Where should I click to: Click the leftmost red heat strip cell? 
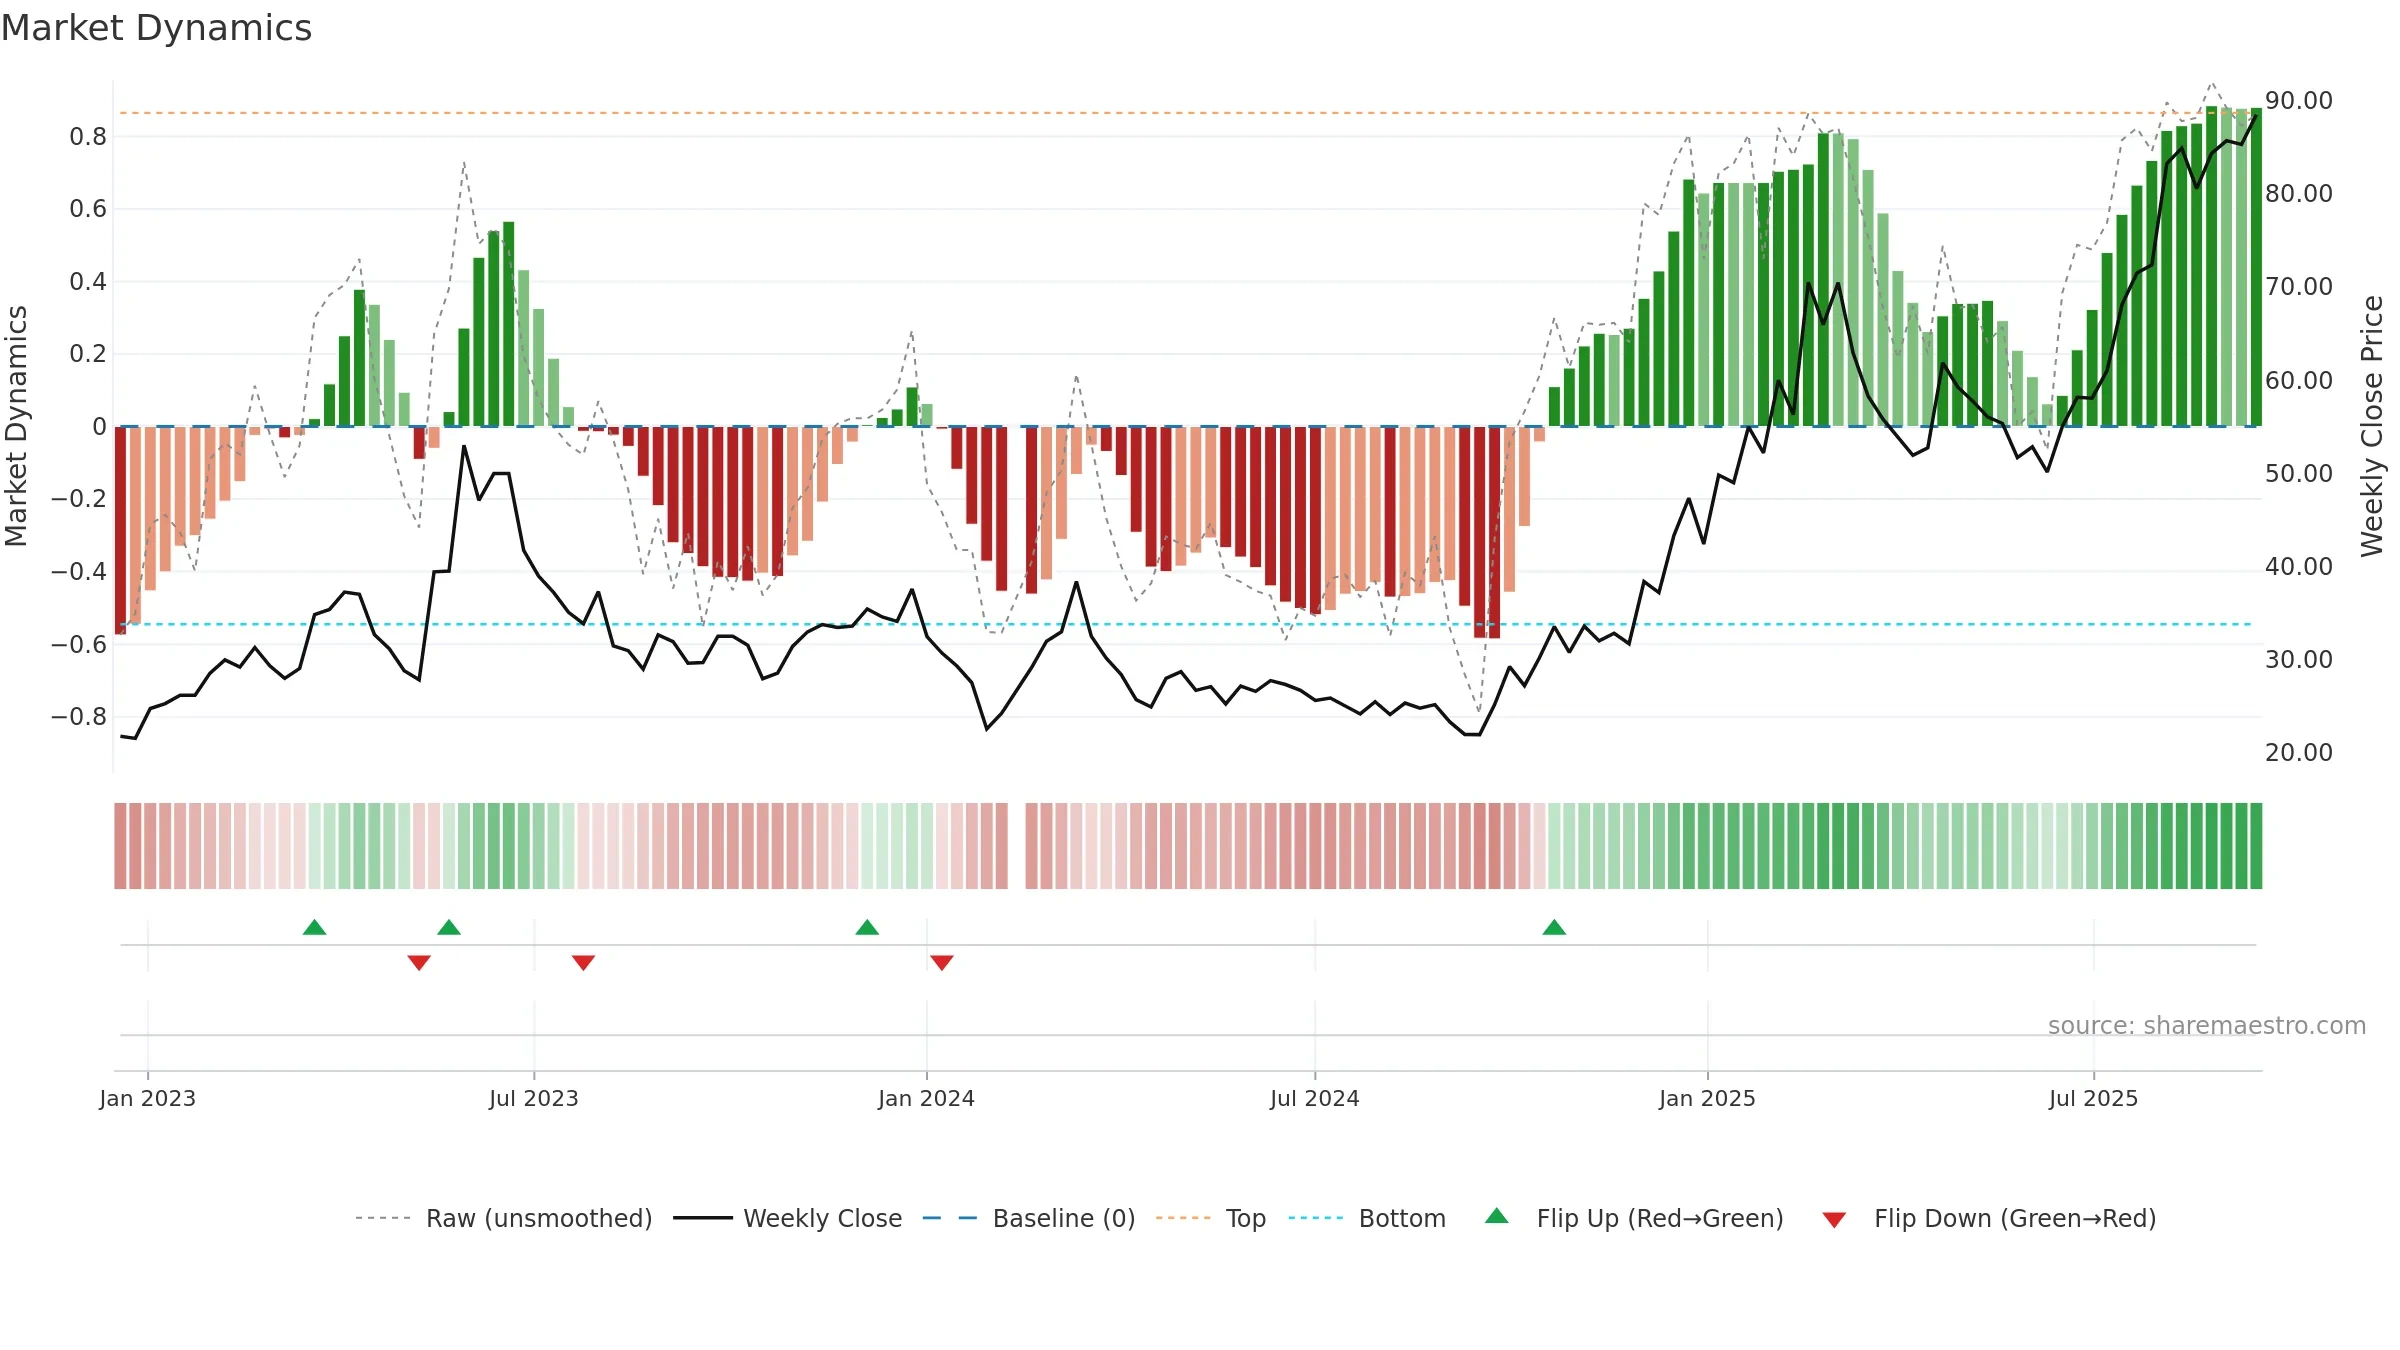120,845
